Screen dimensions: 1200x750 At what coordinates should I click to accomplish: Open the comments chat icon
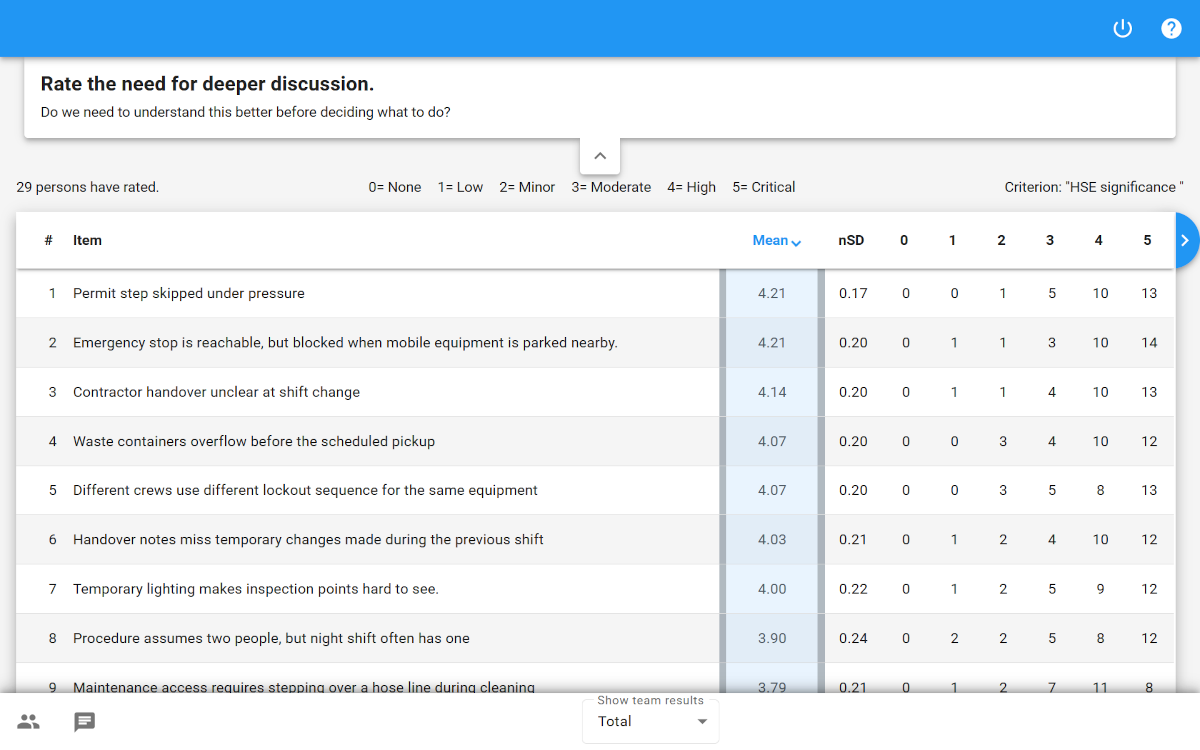coord(85,721)
